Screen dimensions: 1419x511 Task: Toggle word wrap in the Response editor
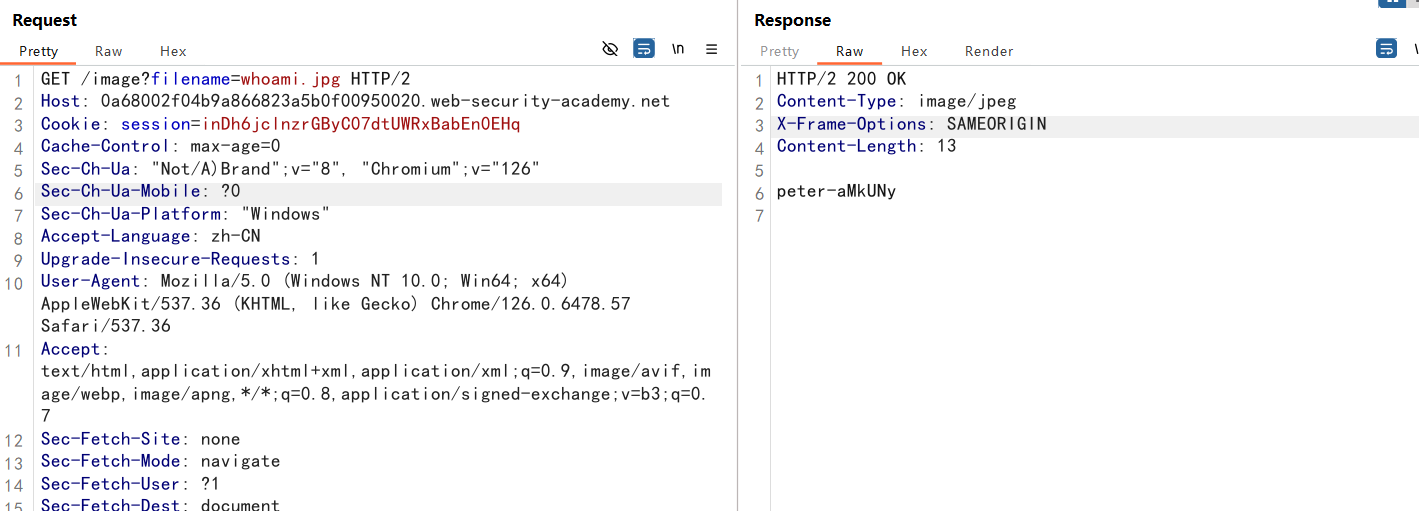pos(1386,49)
